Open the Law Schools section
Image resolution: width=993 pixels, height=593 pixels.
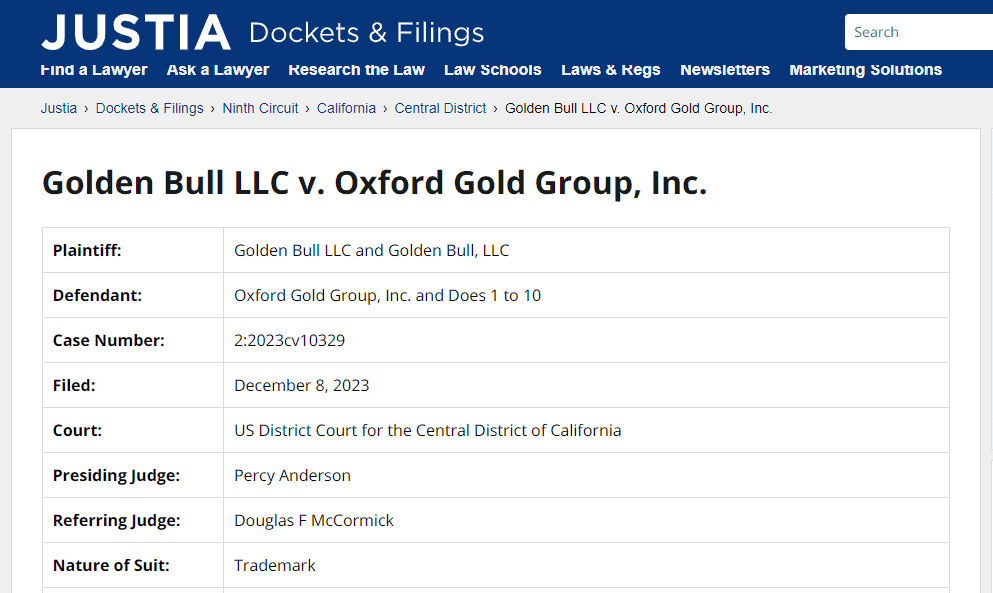[493, 70]
